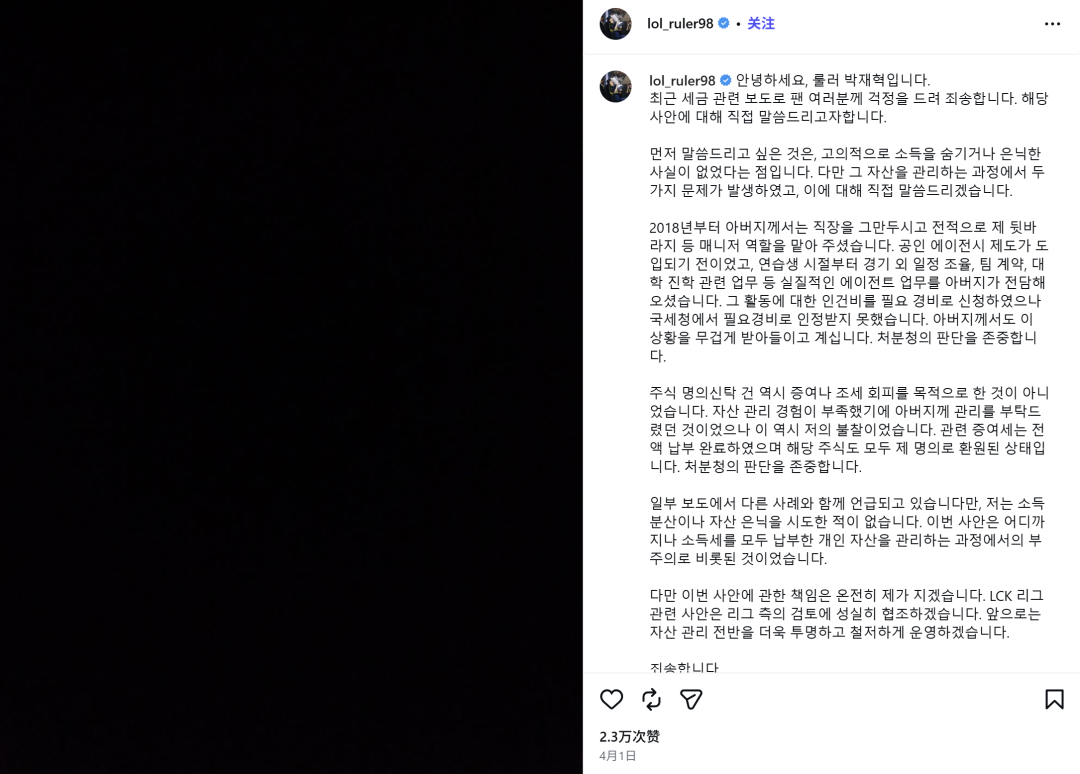The height and width of the screenshot is (774, 1080).
Task: Follow the account via 关注 button
Action: tap(761, 23)
